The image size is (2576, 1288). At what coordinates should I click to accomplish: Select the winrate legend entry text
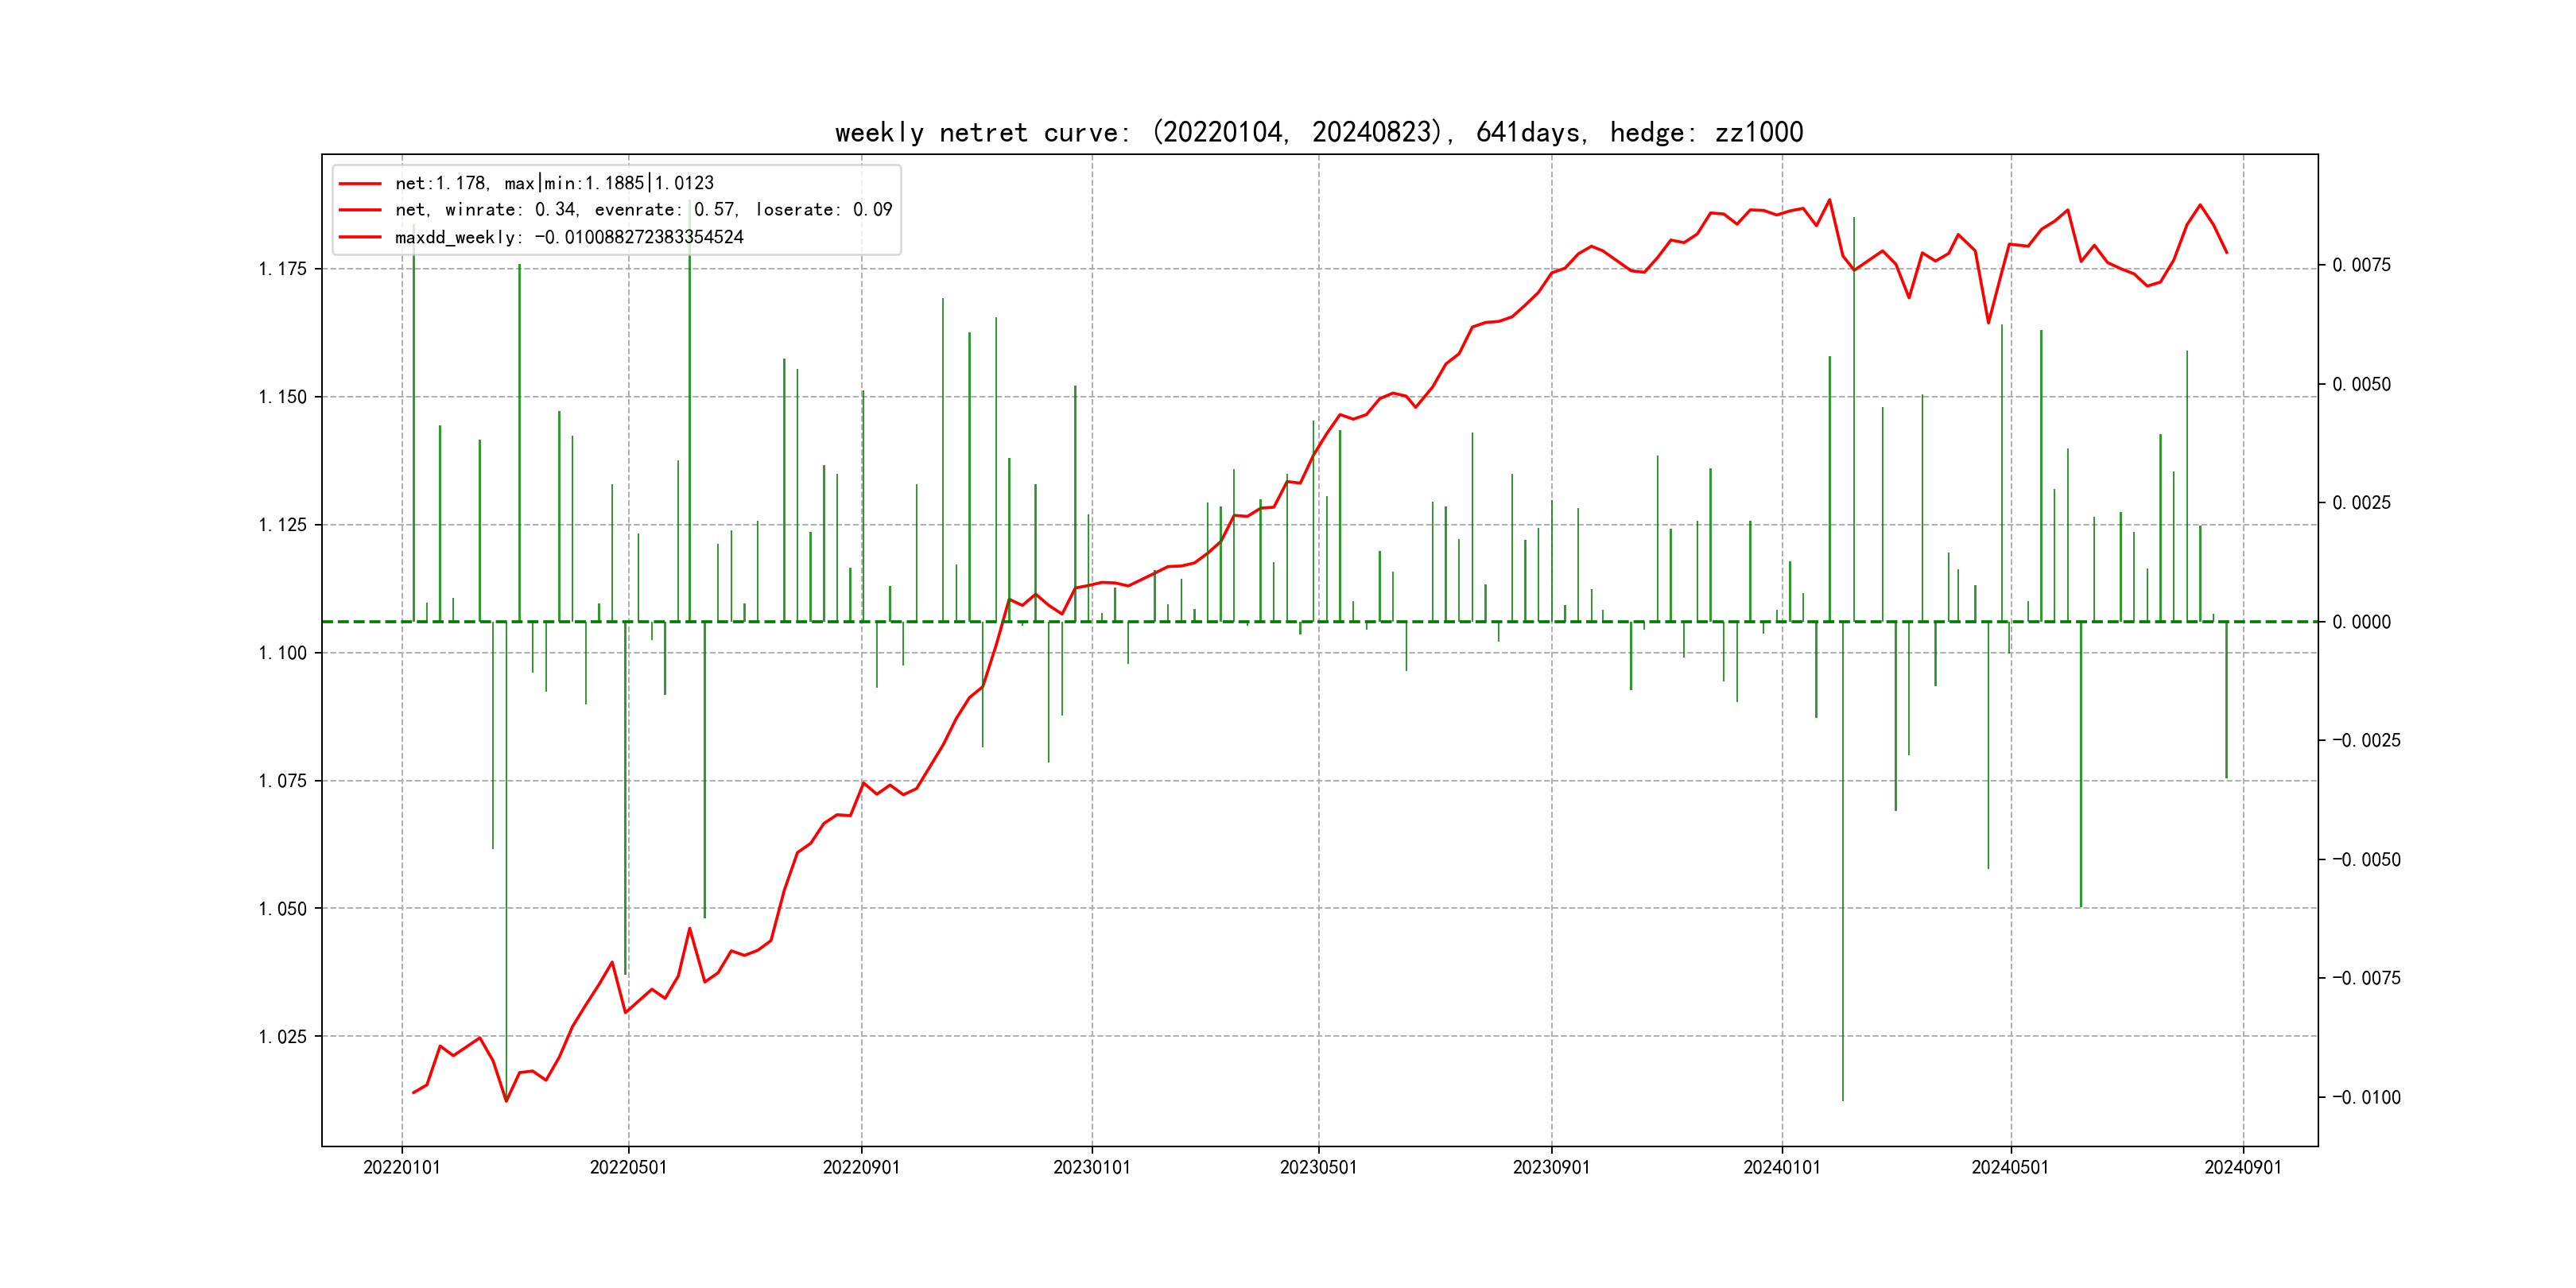pyautogui.click(x=643, y=210)
